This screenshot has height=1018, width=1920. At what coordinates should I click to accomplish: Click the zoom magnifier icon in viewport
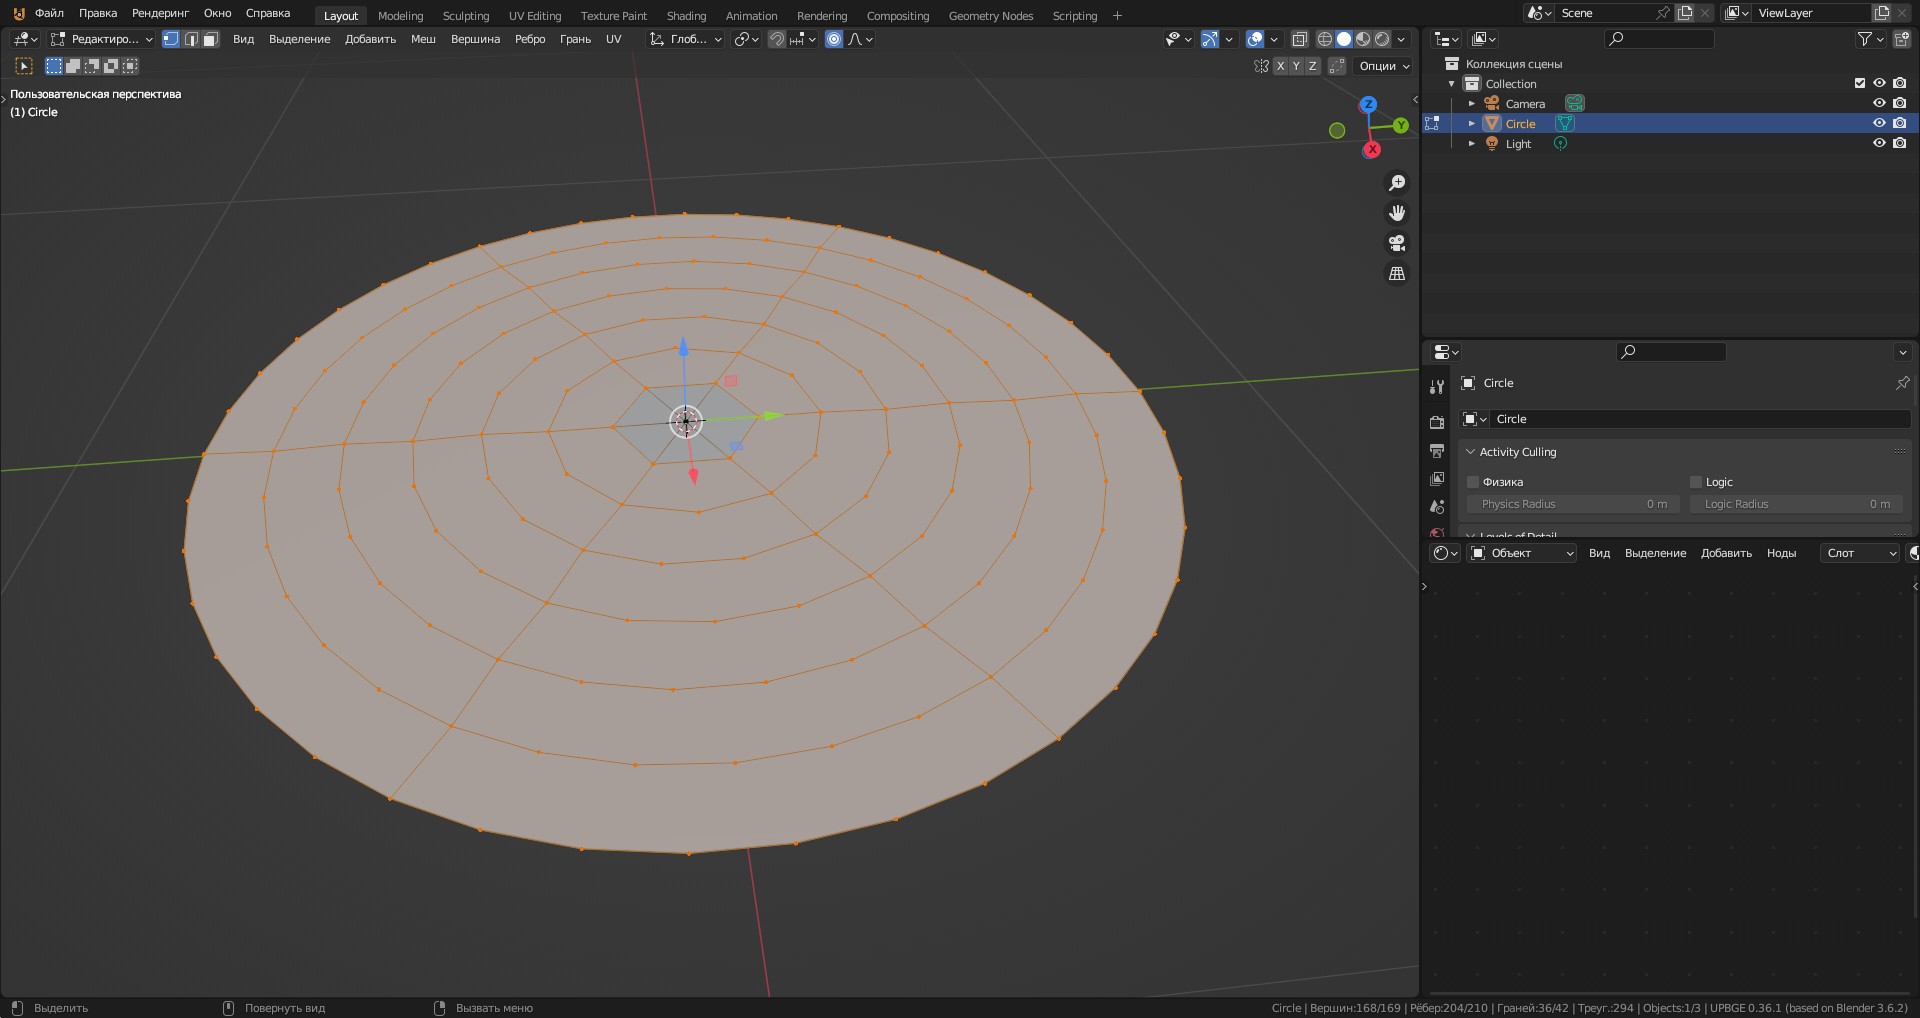tap(1397, 183)
